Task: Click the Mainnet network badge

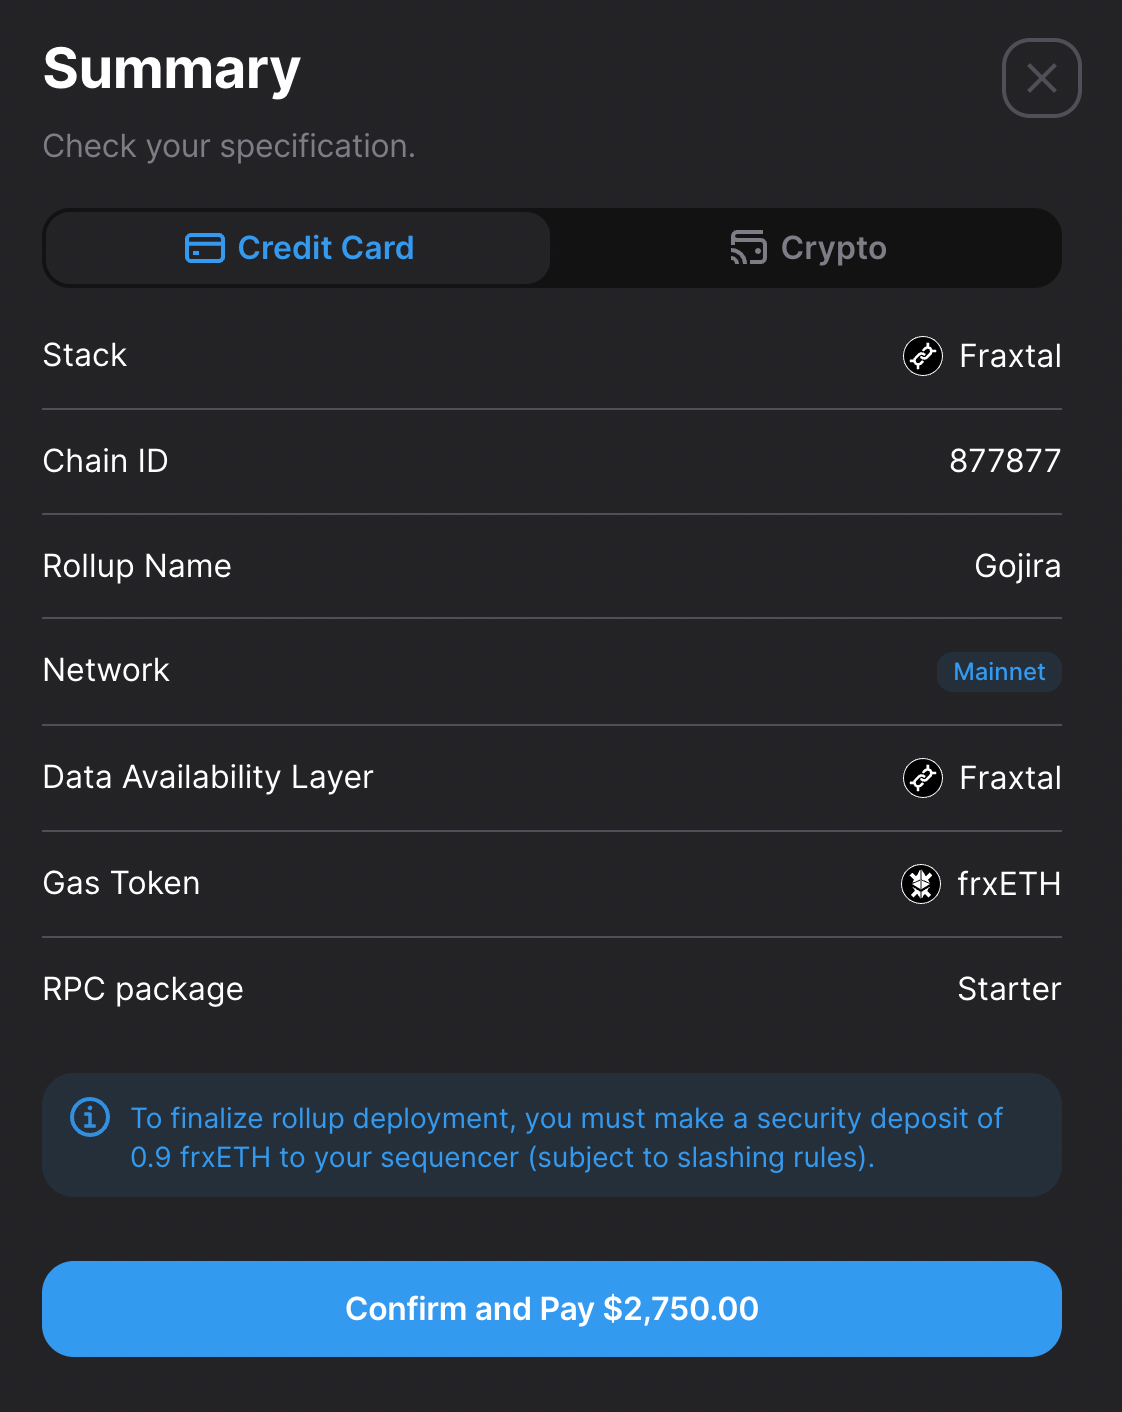Action: click(999, 671)
